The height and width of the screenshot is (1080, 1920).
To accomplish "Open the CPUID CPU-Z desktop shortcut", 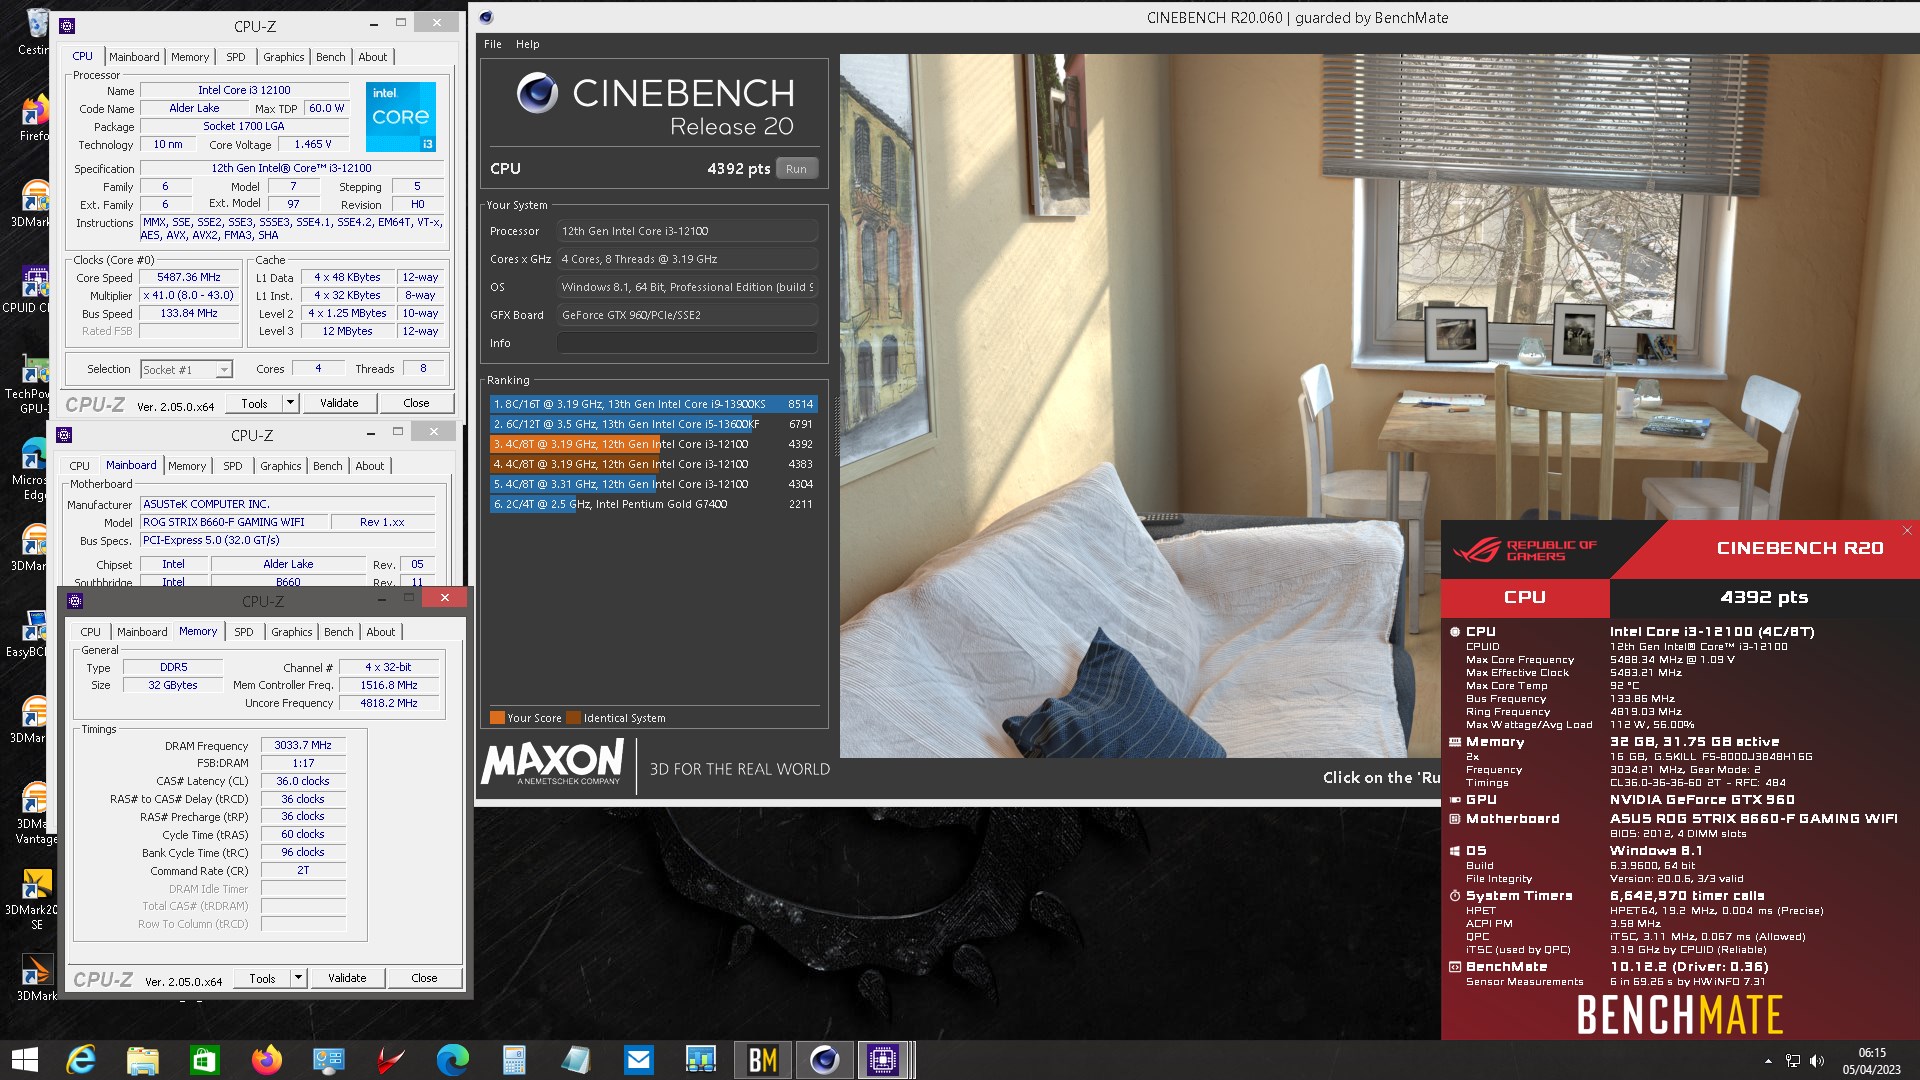I will [34, 290].
